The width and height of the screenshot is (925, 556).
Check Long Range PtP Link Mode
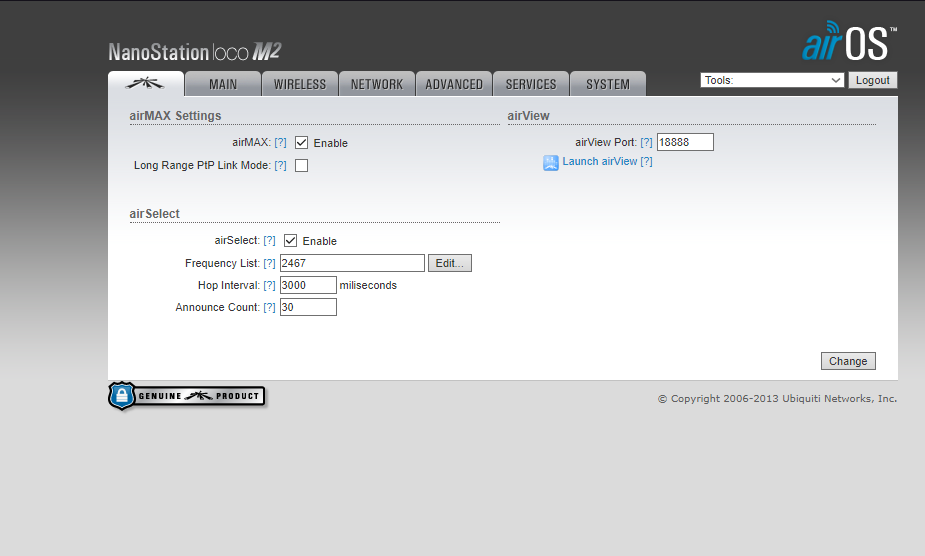click(x=301, y=165)
